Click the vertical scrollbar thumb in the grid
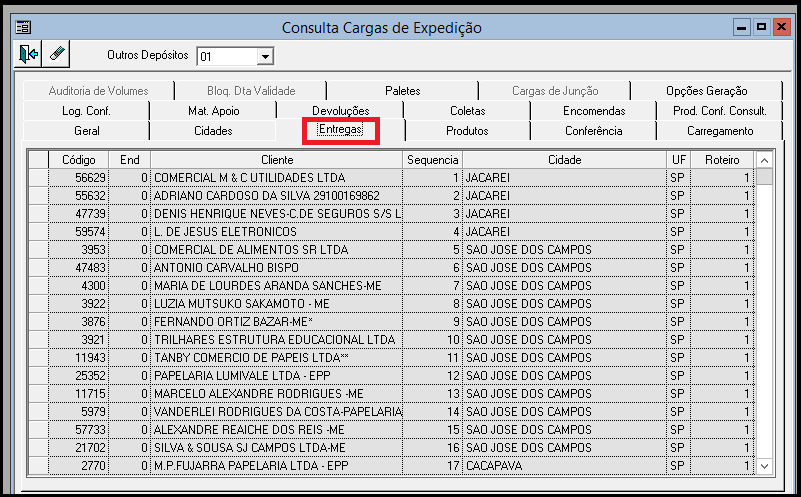The height and width of the screenshot is (497, 801). [x=764, y=177]
